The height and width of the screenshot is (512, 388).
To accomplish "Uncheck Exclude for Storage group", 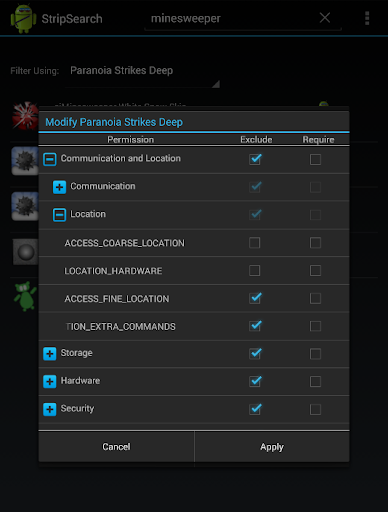I will [x=255, y=353].
